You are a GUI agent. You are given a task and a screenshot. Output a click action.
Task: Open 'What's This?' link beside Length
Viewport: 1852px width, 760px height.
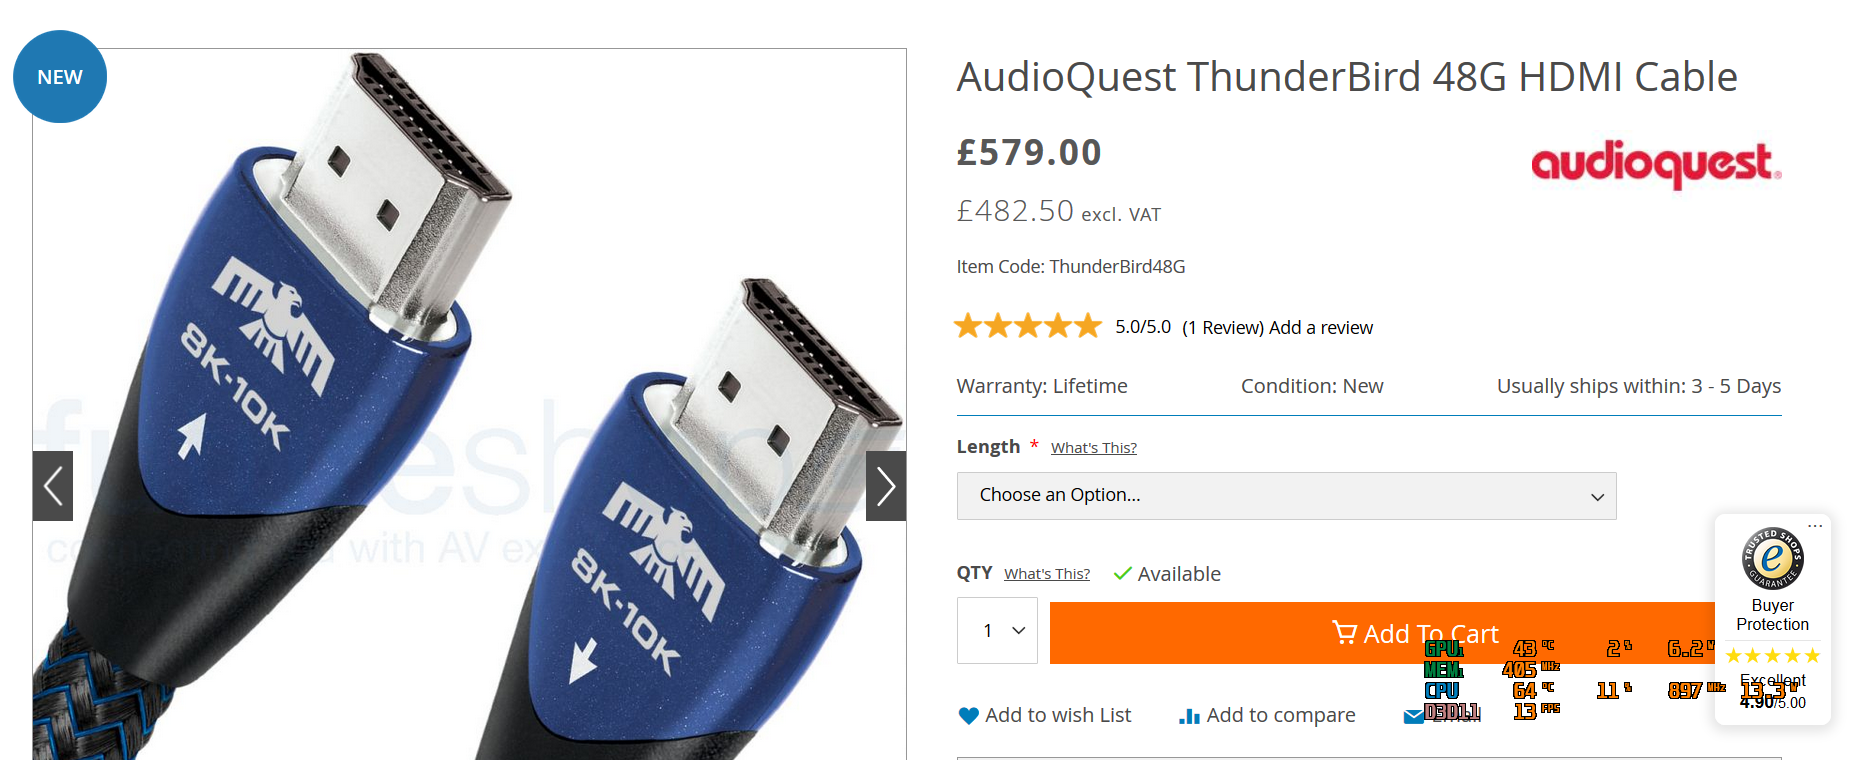click(1094, 448)
